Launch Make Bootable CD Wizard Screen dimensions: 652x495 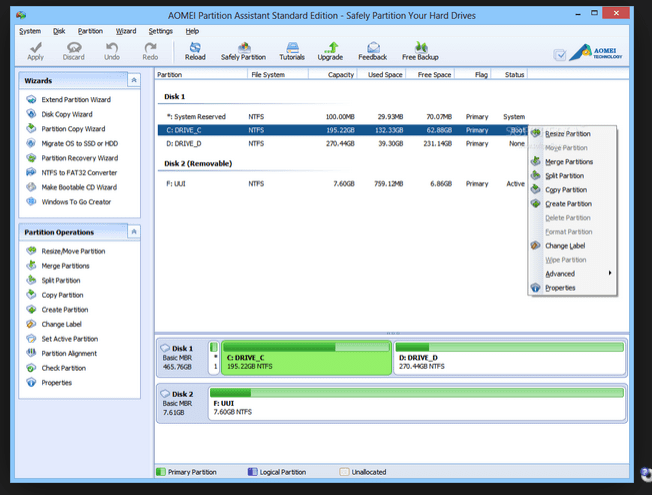pos(72,187)
